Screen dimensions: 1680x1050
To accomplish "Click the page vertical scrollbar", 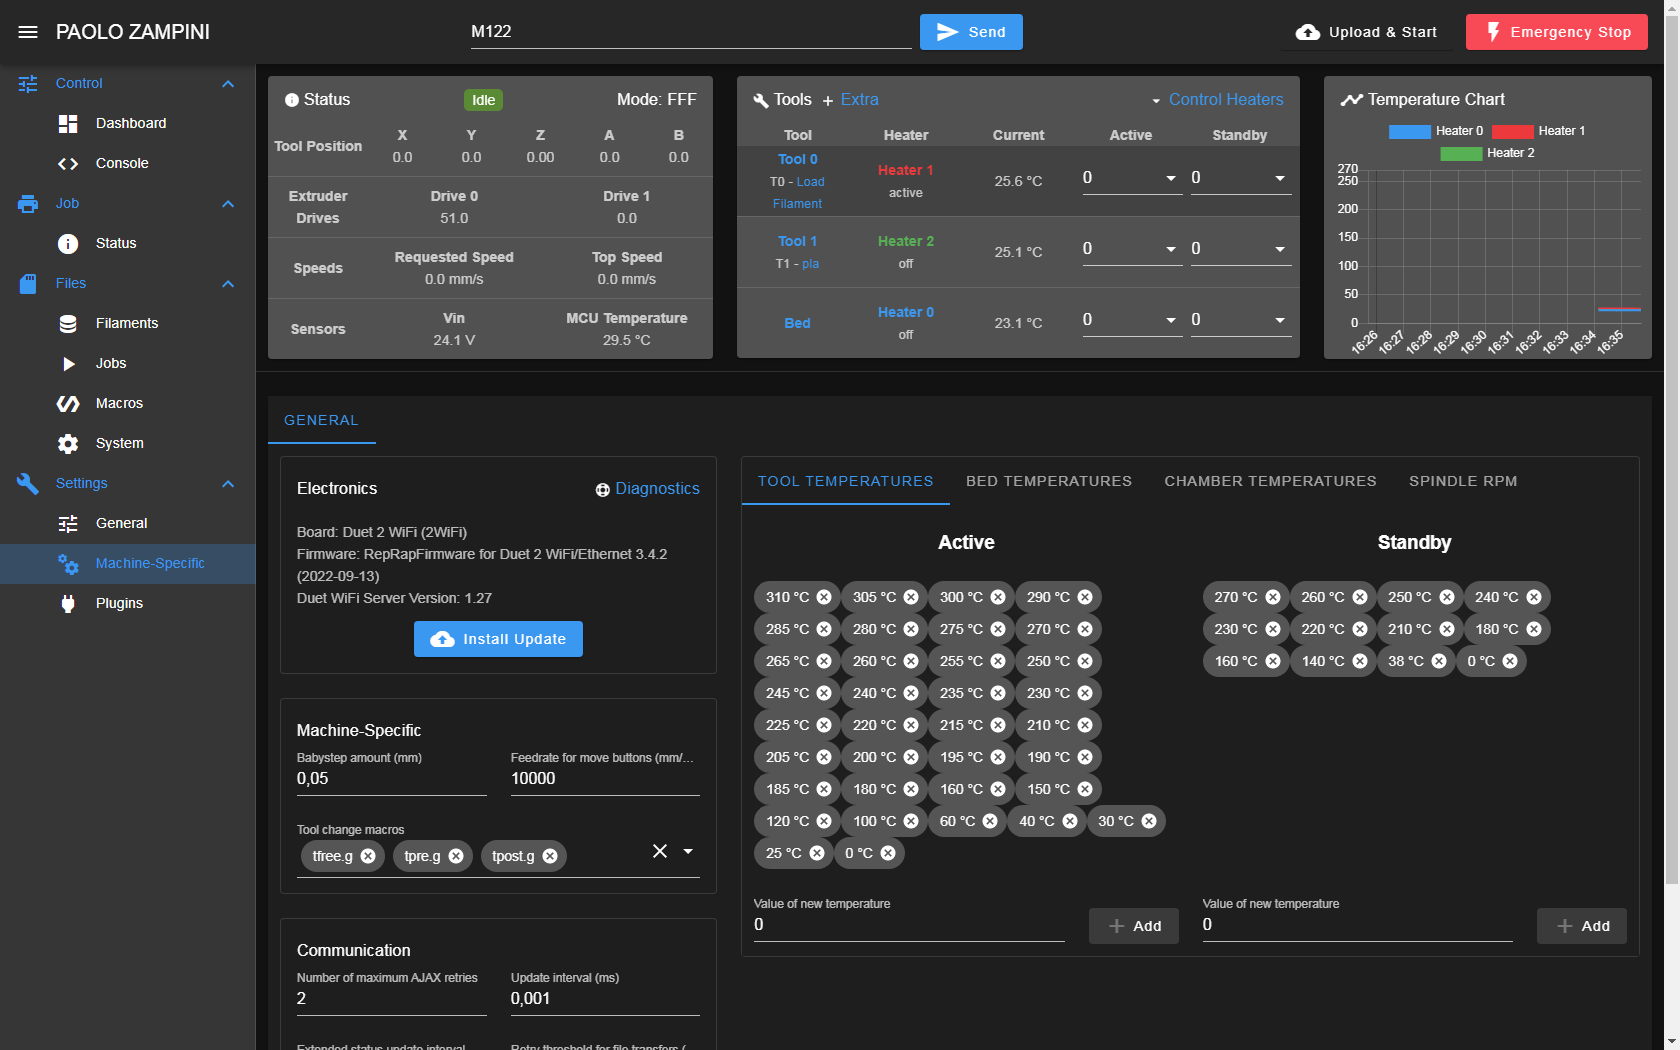I will (1672, 450).
